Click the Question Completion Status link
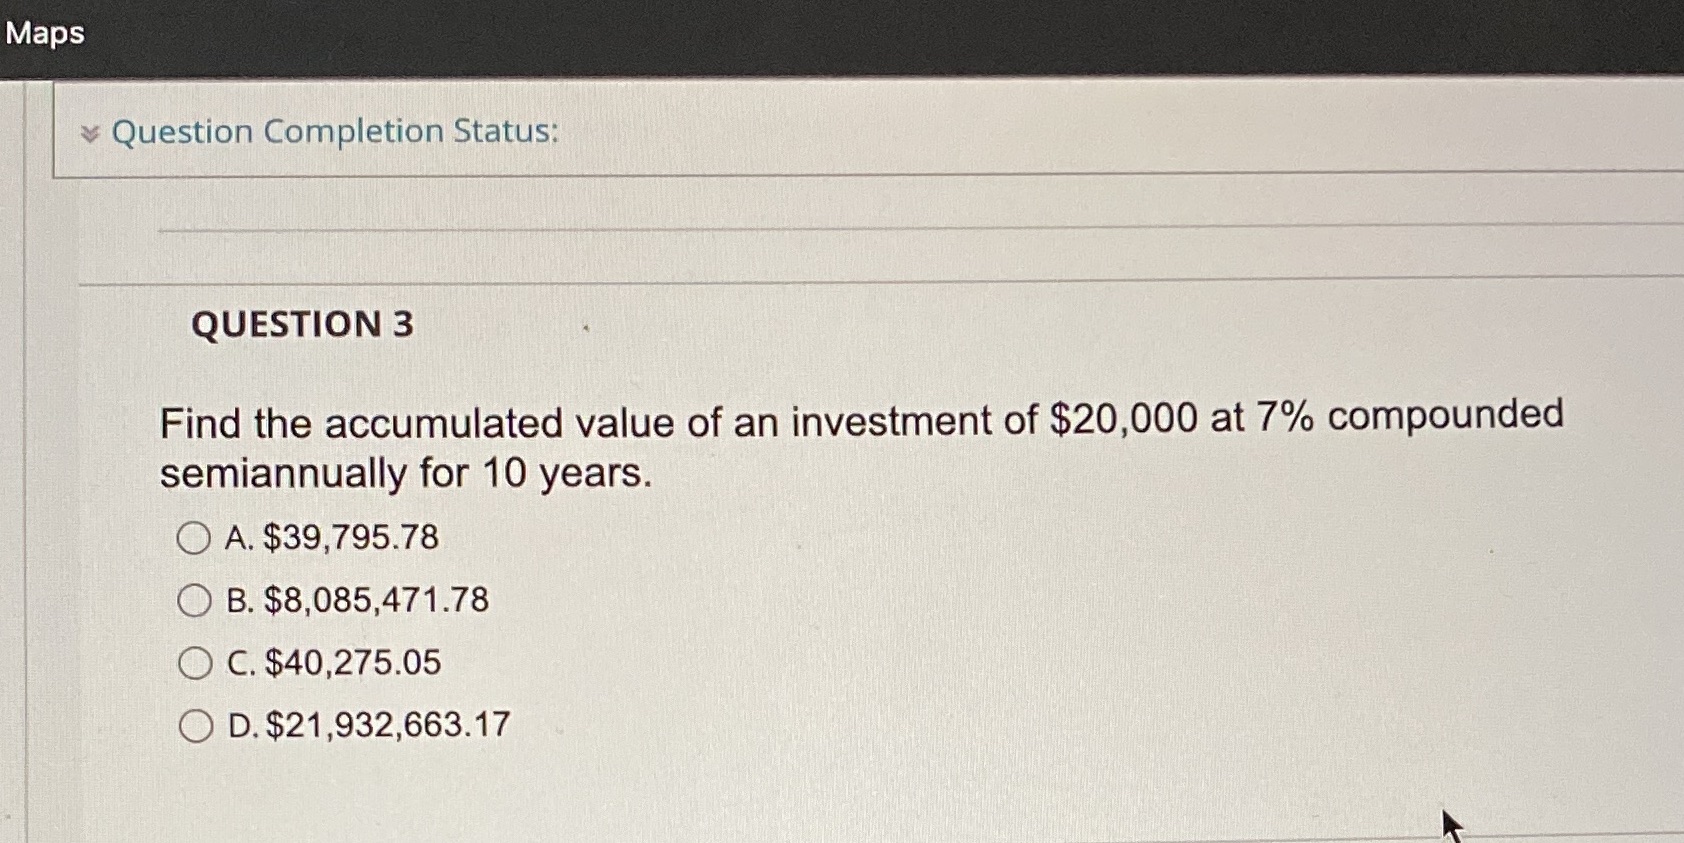This screenshot has width=1684, height=843. tap(334, 131)
